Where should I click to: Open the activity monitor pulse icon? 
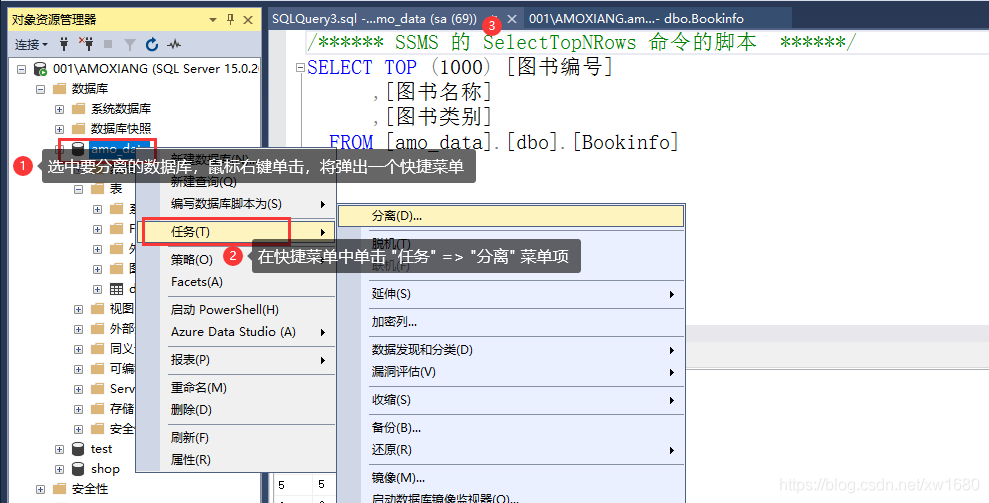click(x=174, y=44)
